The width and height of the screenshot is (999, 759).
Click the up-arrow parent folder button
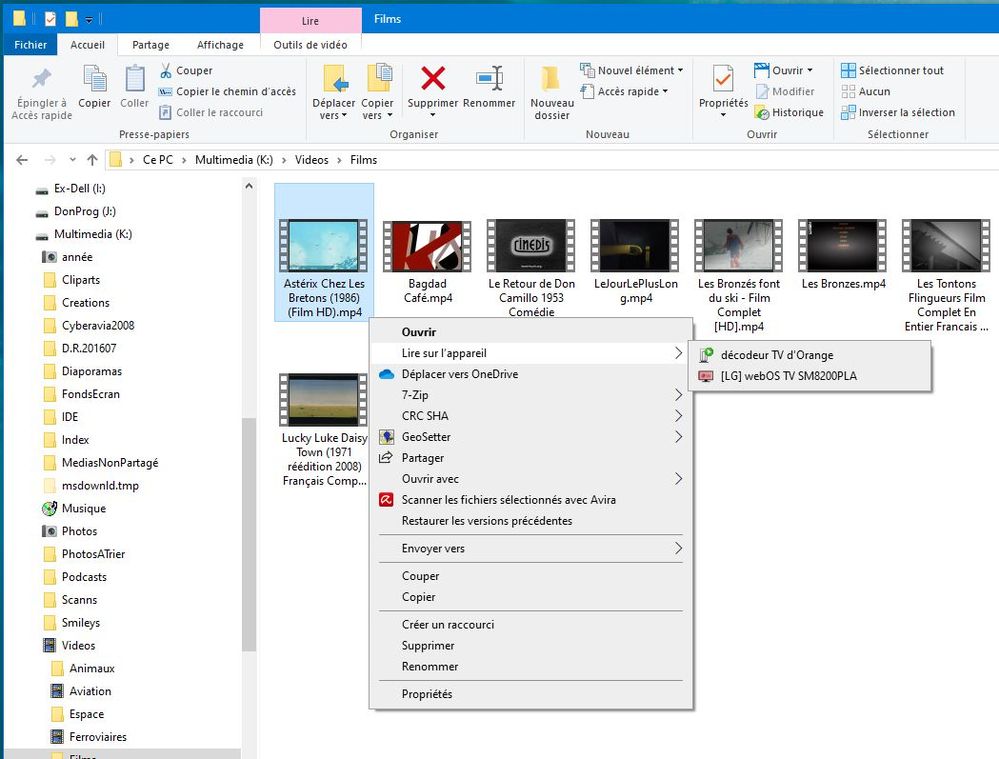point(92,160)
